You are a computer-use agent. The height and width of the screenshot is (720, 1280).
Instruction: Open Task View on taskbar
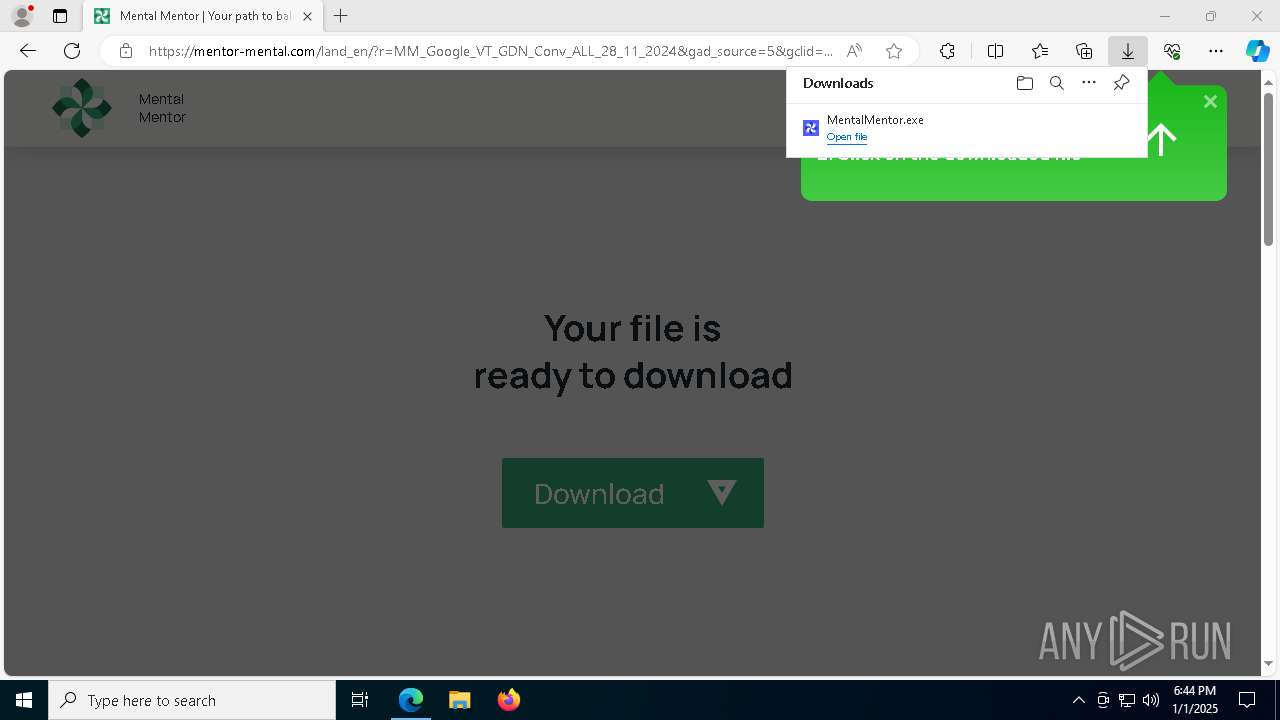[x=360, y=700]
